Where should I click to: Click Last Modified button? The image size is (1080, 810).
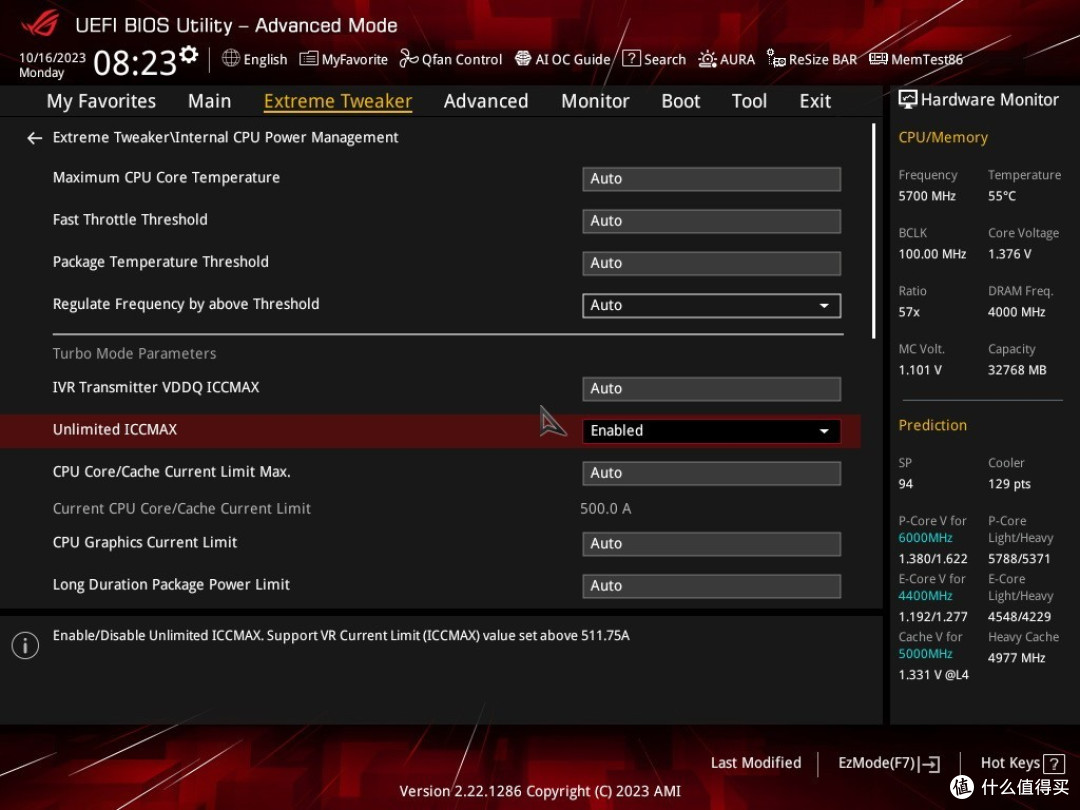click(x=756, y=763)
